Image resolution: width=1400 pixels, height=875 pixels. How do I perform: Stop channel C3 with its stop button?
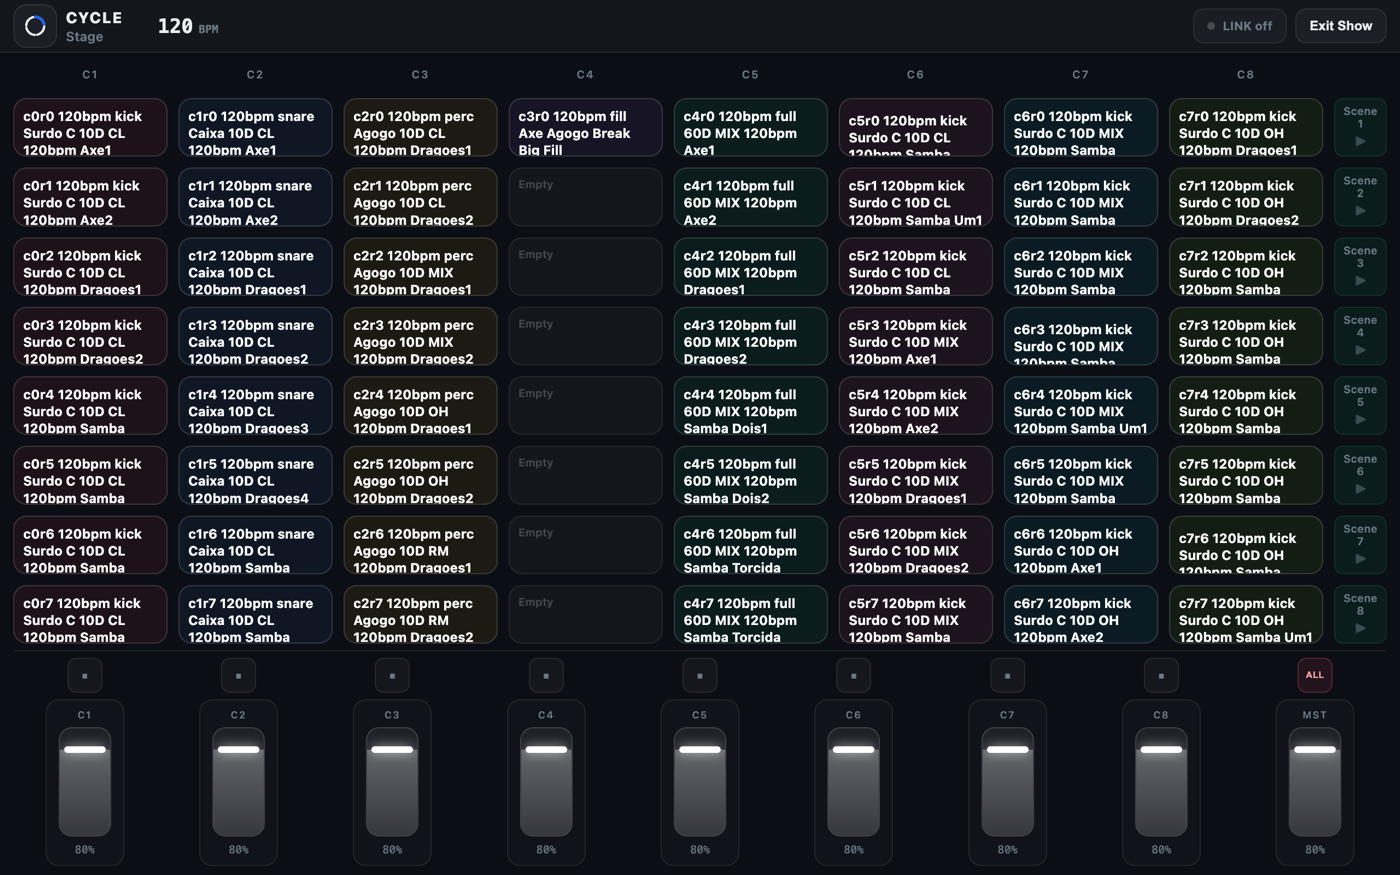click(392, 676)
